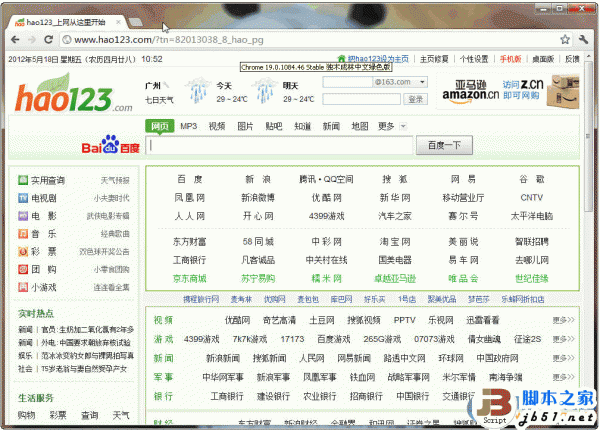Viewport: 600px width, 430px height.
Task: Select the MP3 search tab
Action: click(188, 126)
